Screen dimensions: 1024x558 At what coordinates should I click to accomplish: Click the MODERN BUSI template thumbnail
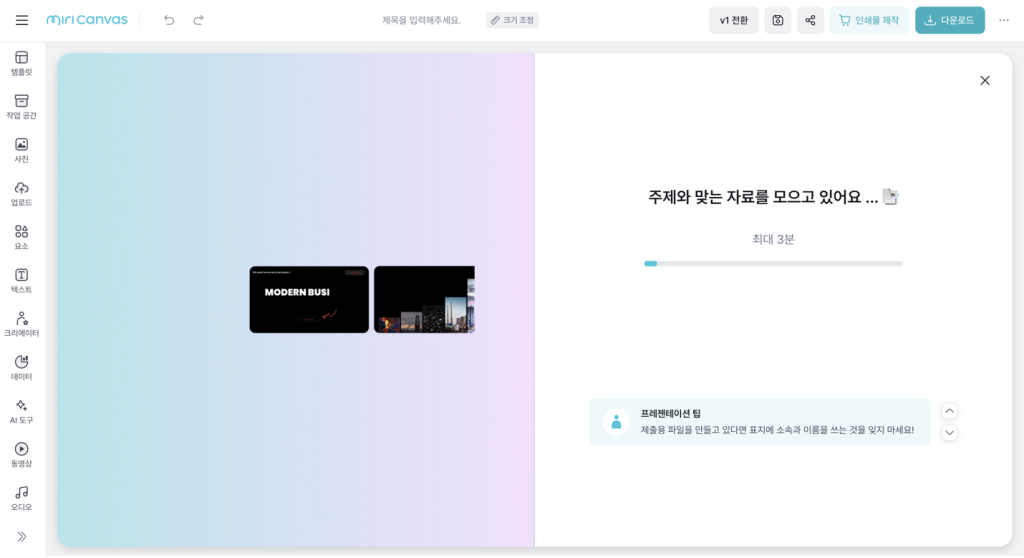(309, 299)
